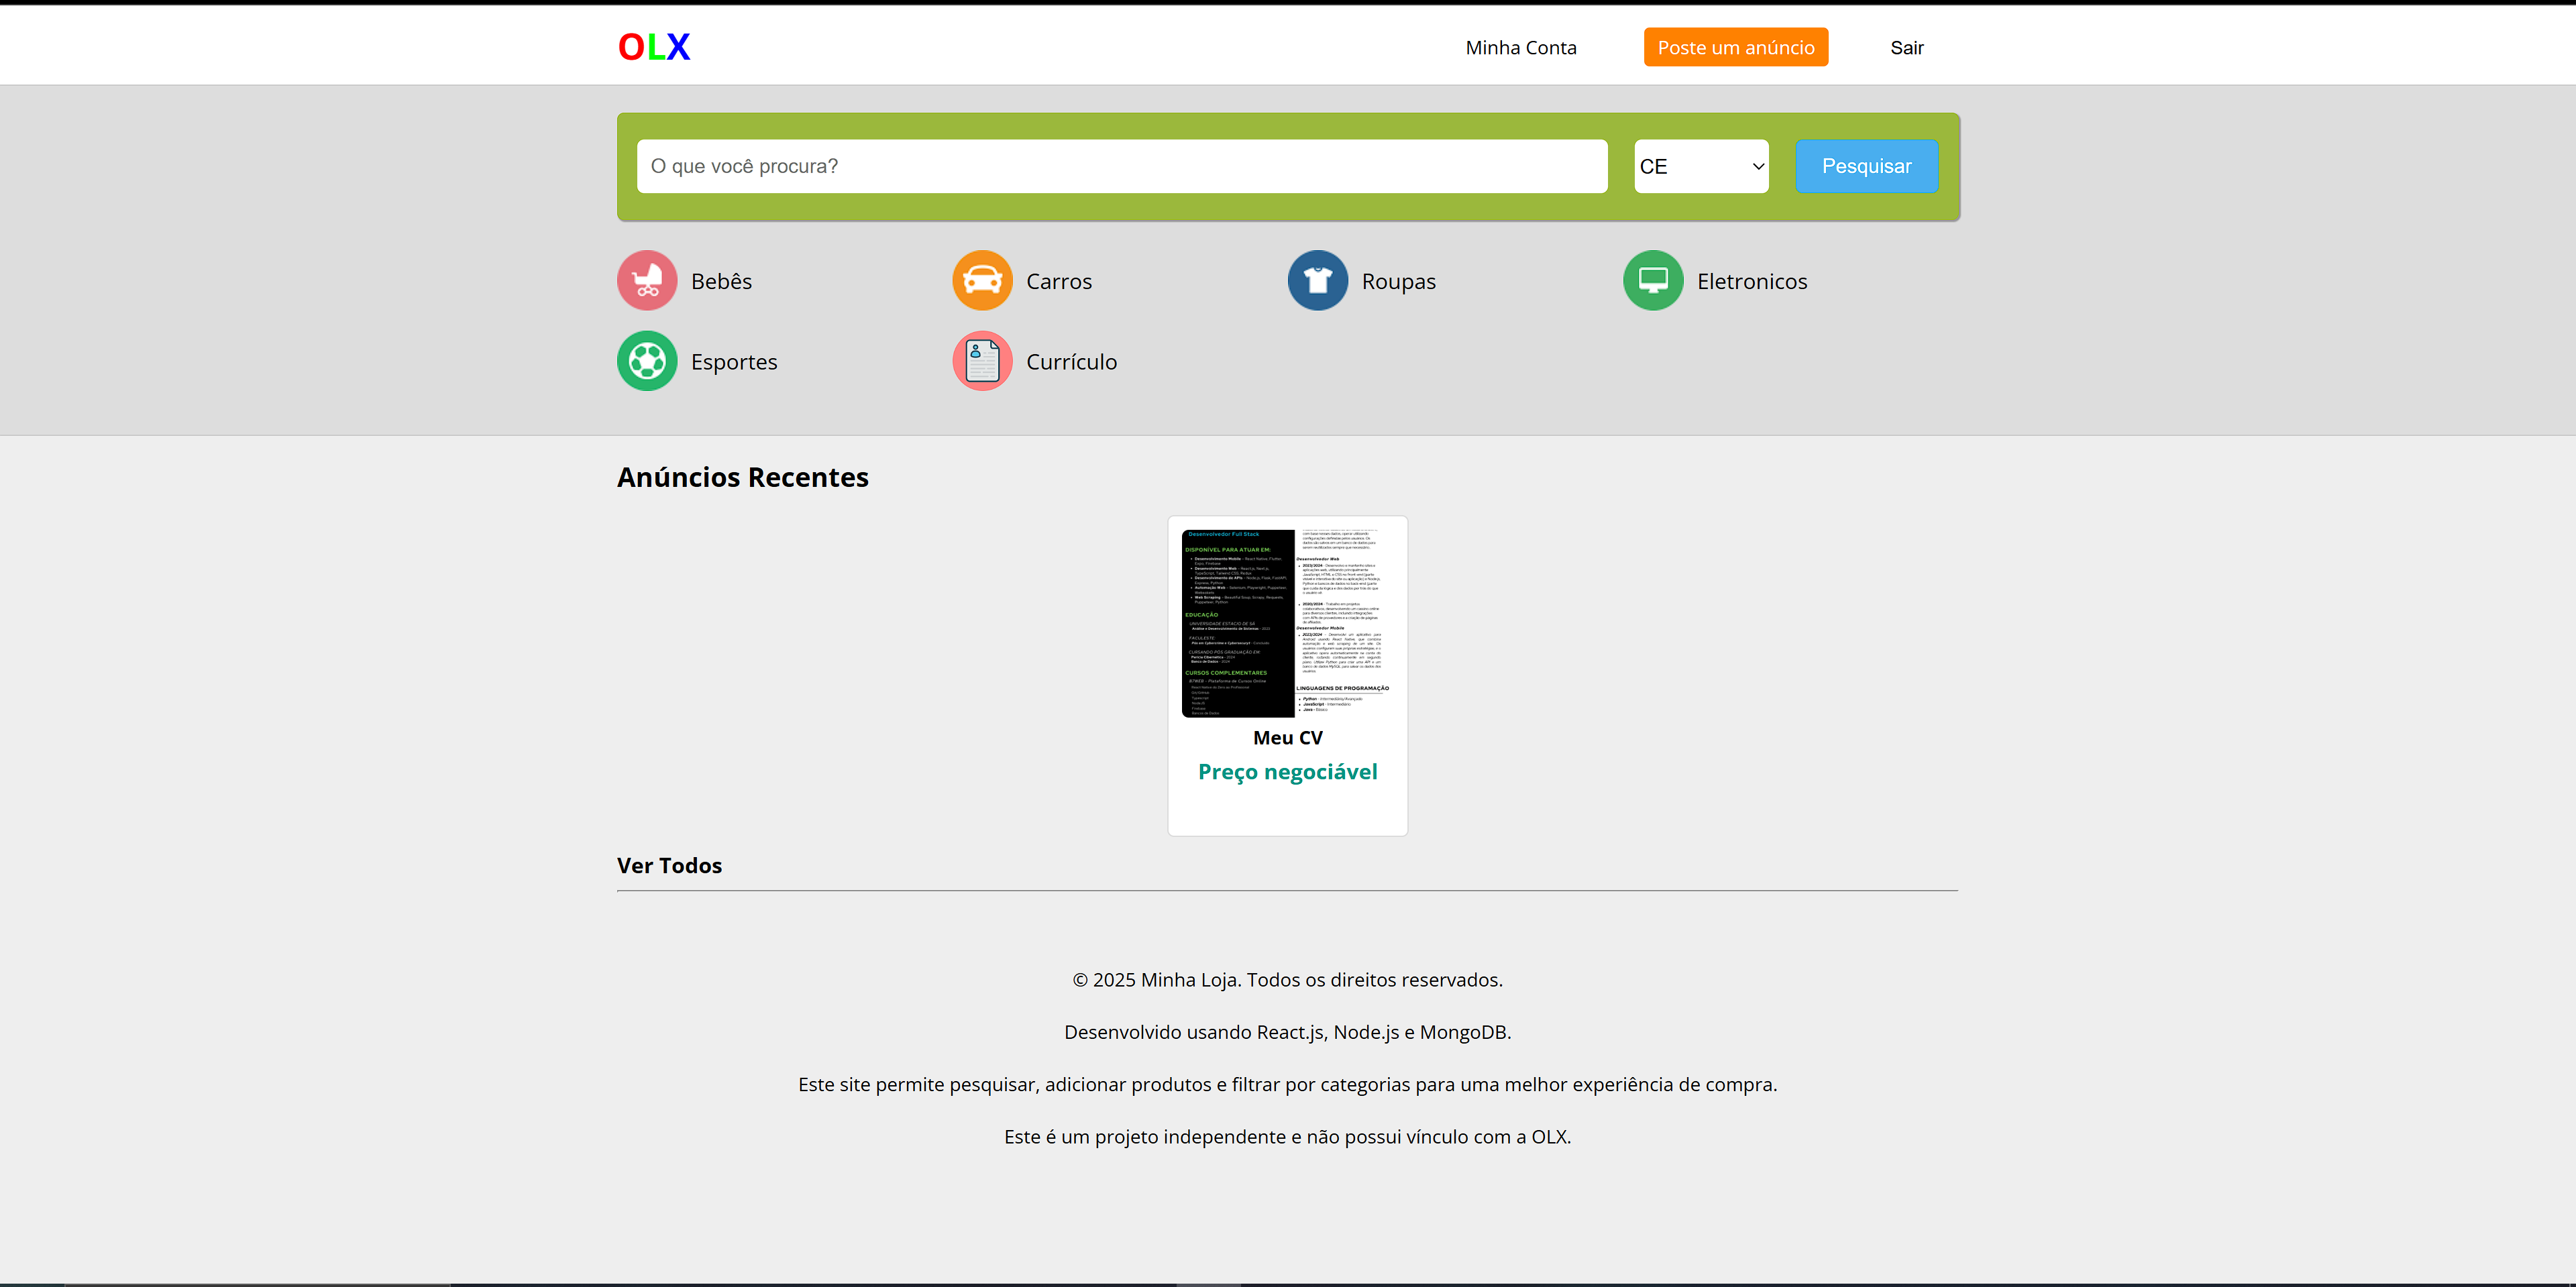Select the Carros category label
2576x1287 pixels.
[x=1058, y=282]
